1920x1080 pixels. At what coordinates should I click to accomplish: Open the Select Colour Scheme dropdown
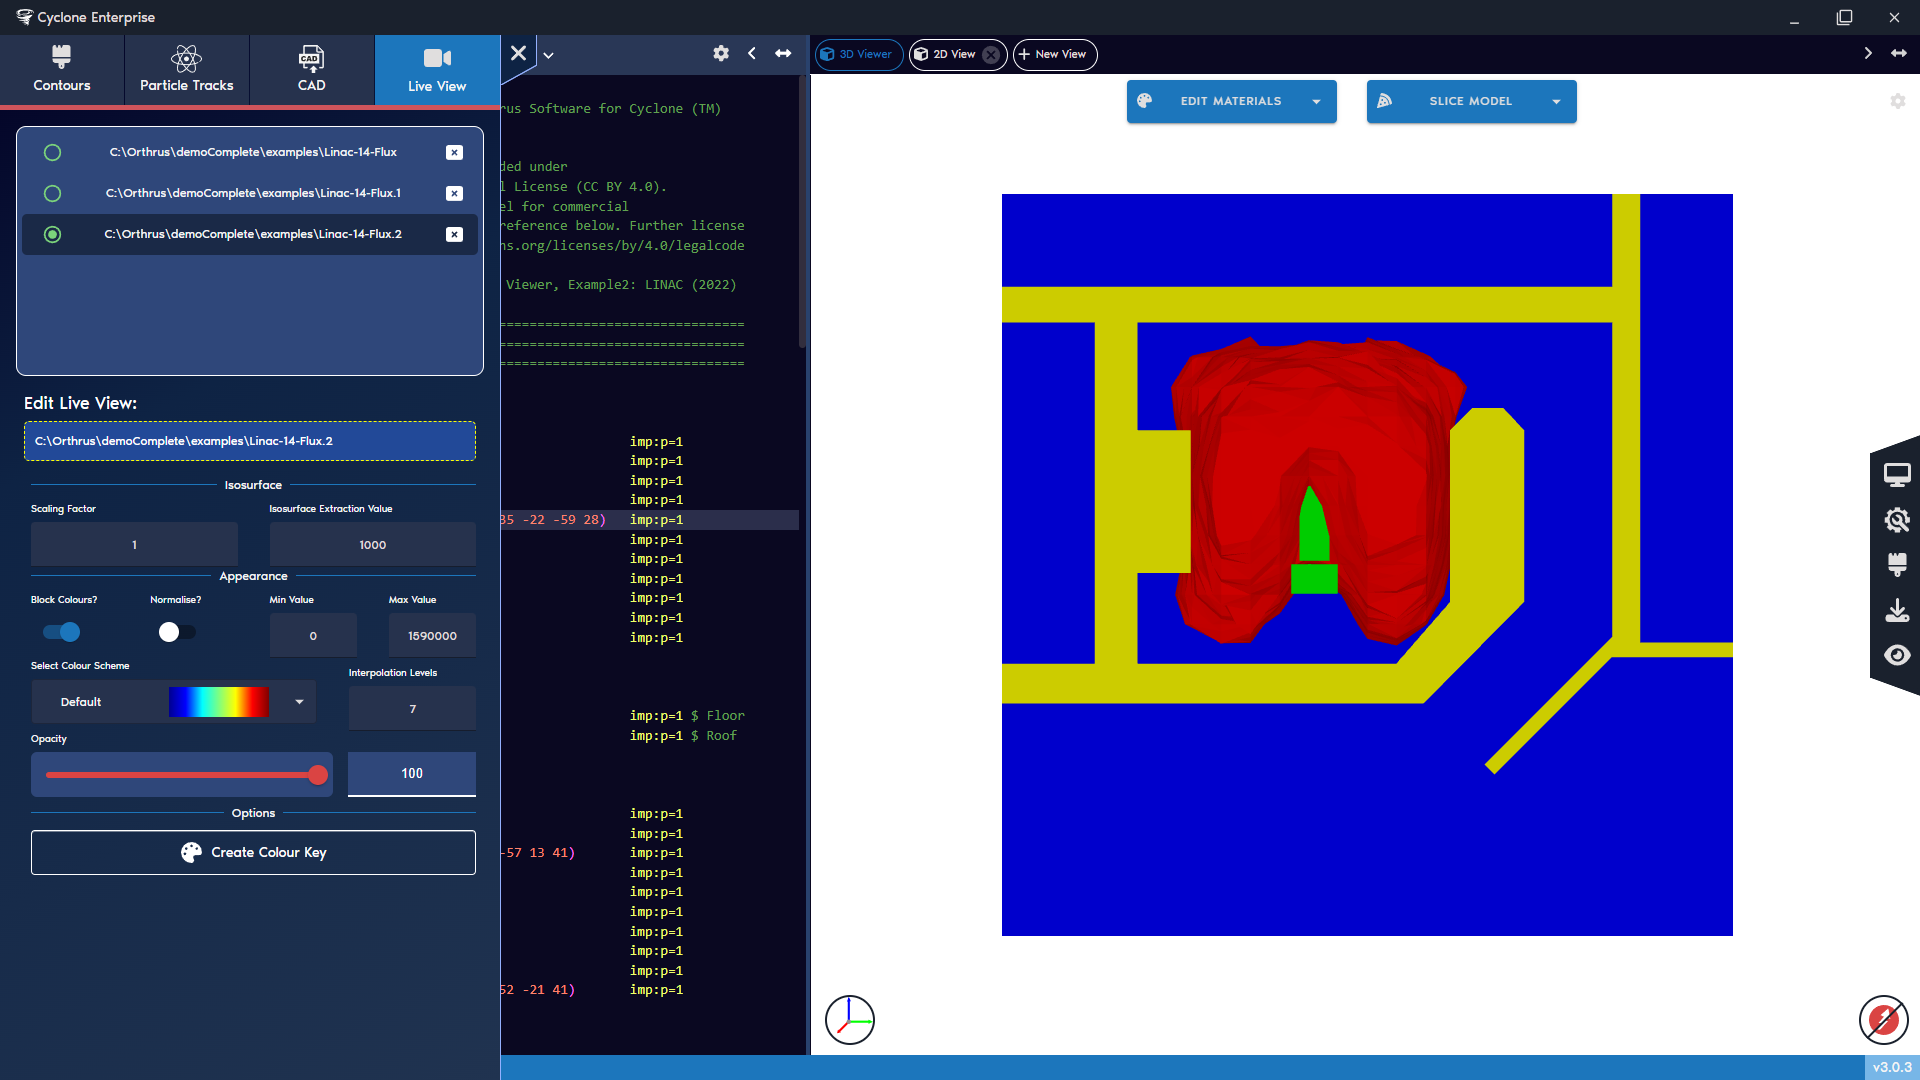tap(297, 701)
